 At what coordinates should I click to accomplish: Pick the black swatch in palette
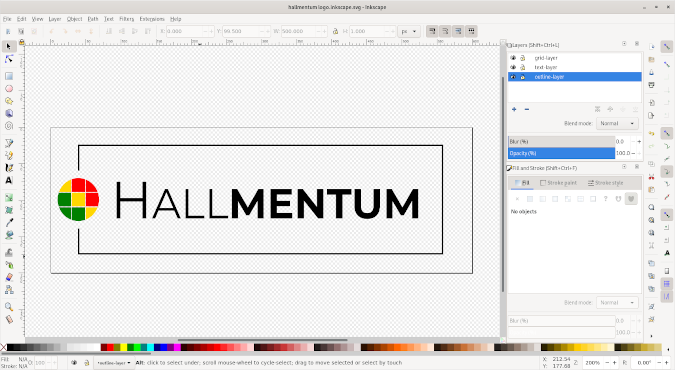pyautogui.click(x=10, y=347)
